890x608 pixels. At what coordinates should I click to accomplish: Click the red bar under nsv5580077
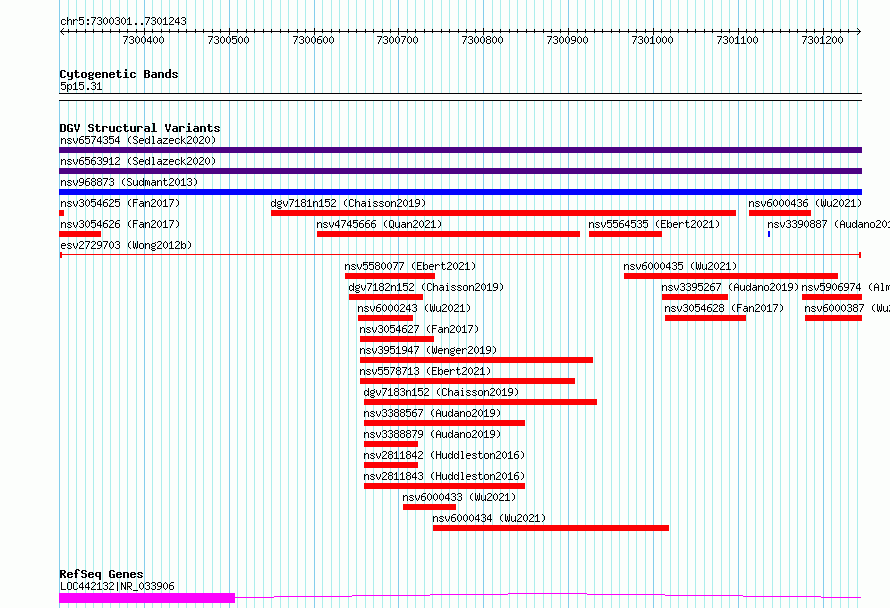(x=390, y=276)
